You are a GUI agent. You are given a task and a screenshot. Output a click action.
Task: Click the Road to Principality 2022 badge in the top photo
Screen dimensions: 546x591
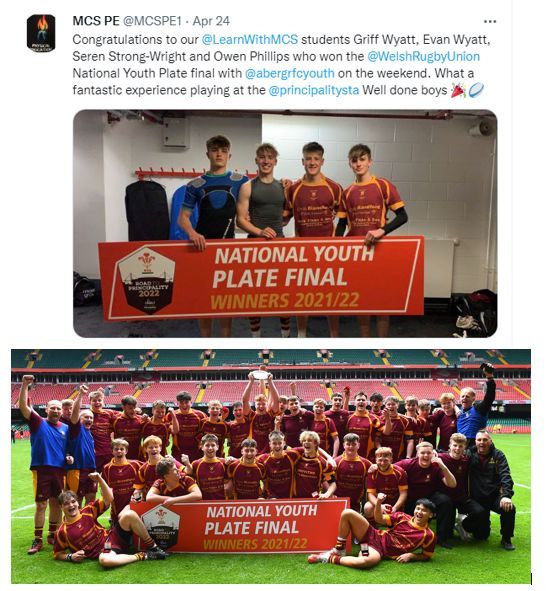(x=146, y=280)
